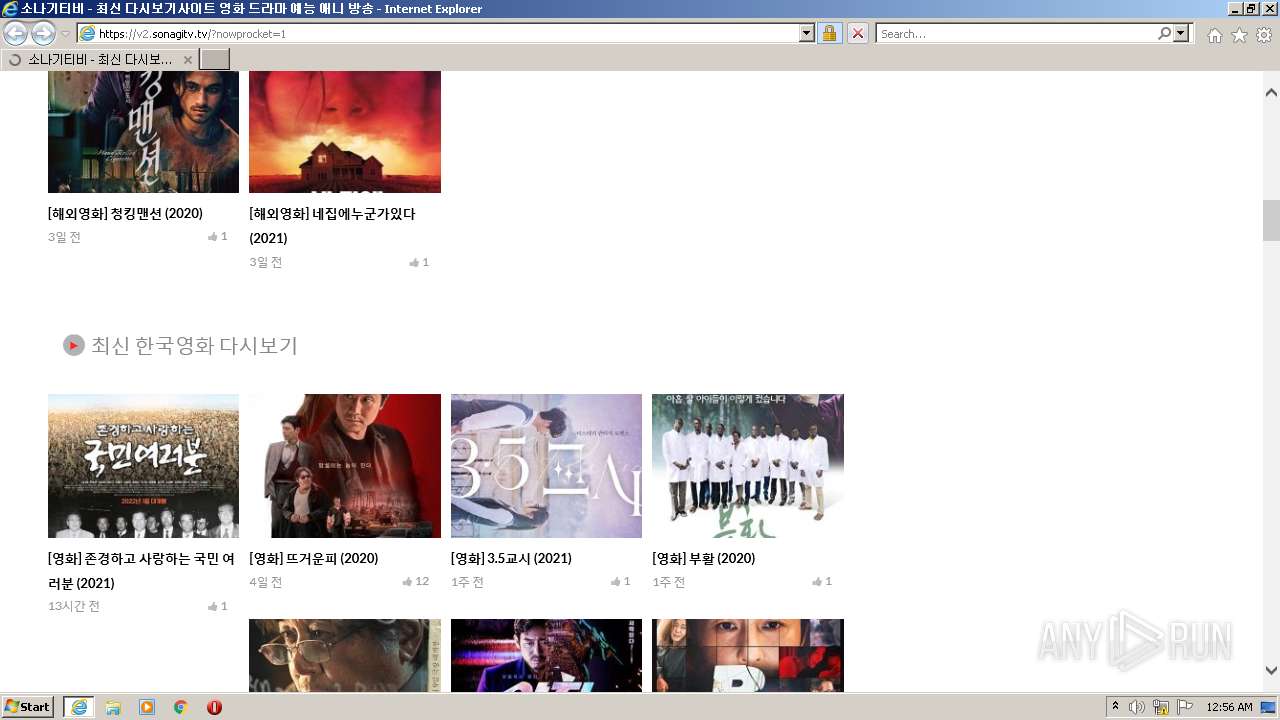Click the magnifier search icon

[1165, 33]
